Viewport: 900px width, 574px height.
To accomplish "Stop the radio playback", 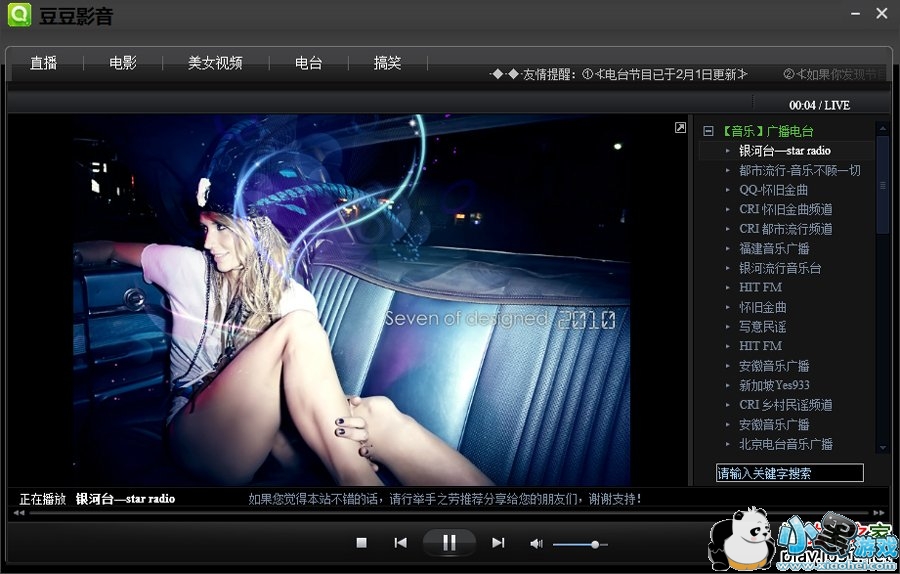I will 362,543.
